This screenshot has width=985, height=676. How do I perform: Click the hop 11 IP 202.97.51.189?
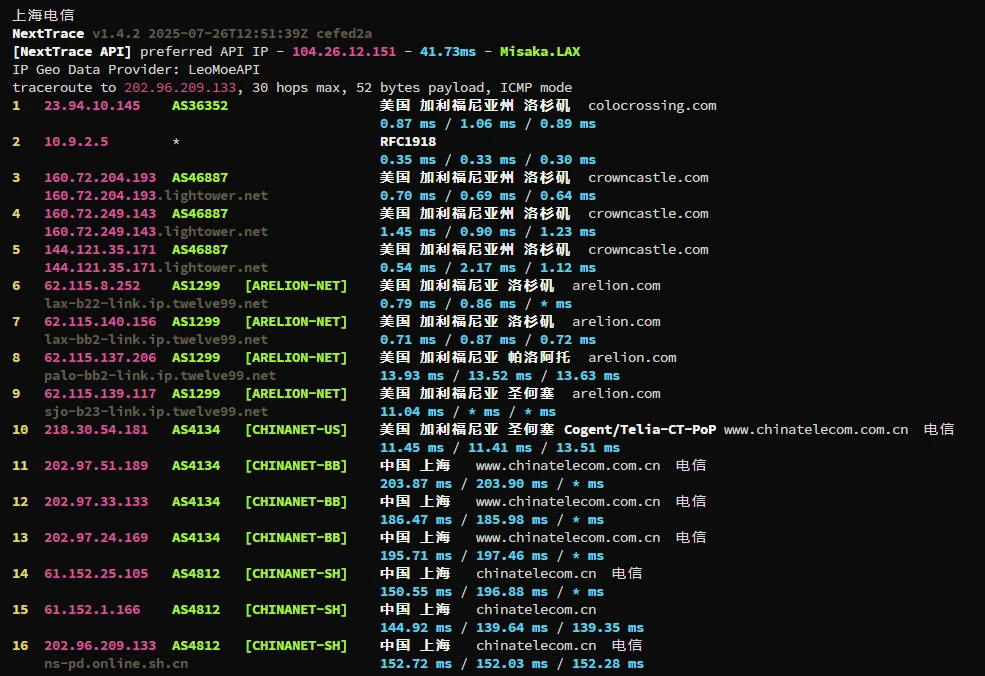coord(96,465)
